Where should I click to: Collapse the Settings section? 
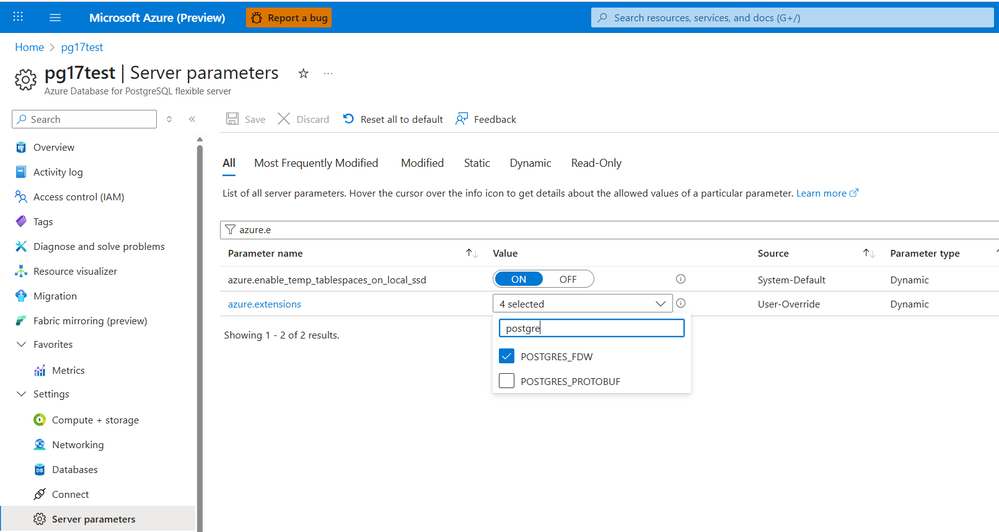21,394
